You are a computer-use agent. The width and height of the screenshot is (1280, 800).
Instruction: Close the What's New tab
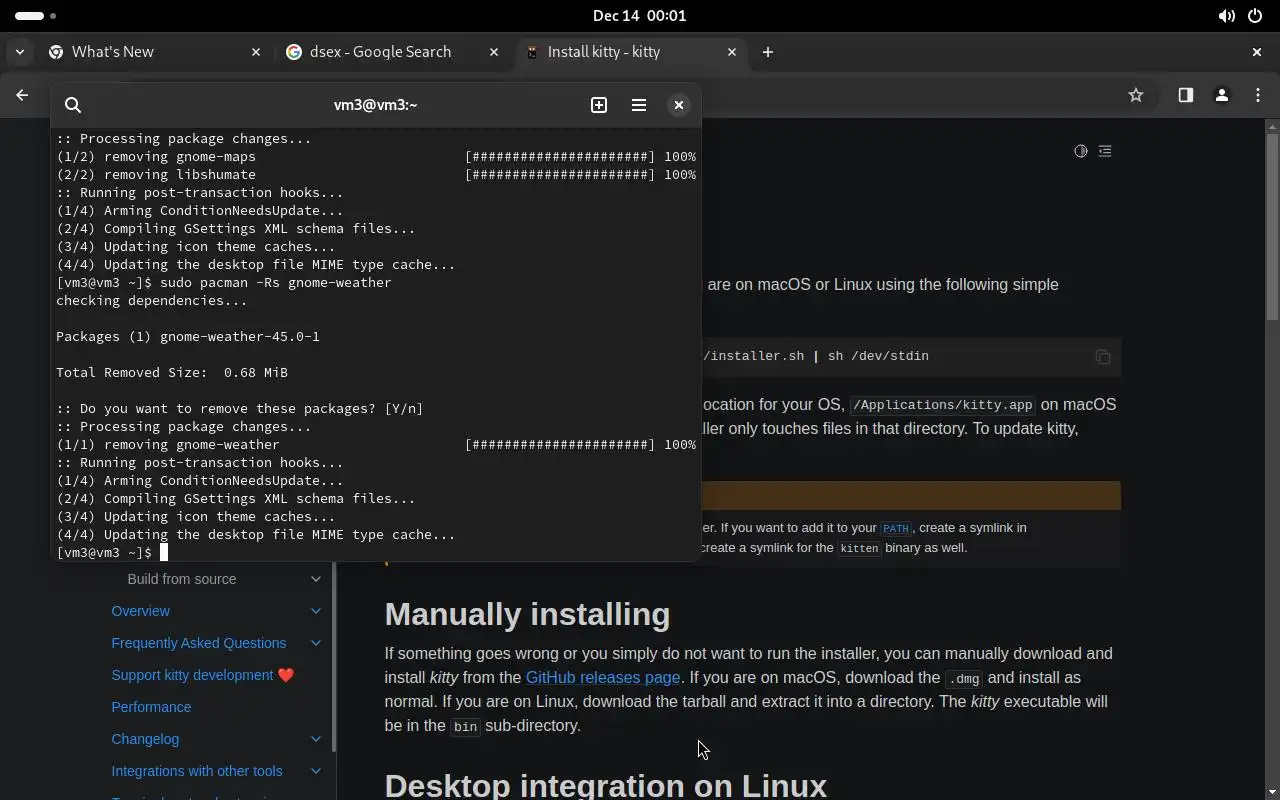point(256,52)
